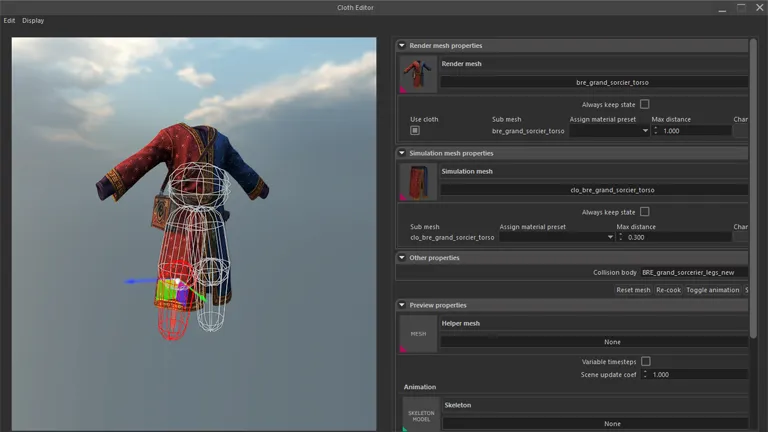Click the Skeleton Model placeholder thumbnail
This screenshot has width=768, height=432.
tap(421, 415)
